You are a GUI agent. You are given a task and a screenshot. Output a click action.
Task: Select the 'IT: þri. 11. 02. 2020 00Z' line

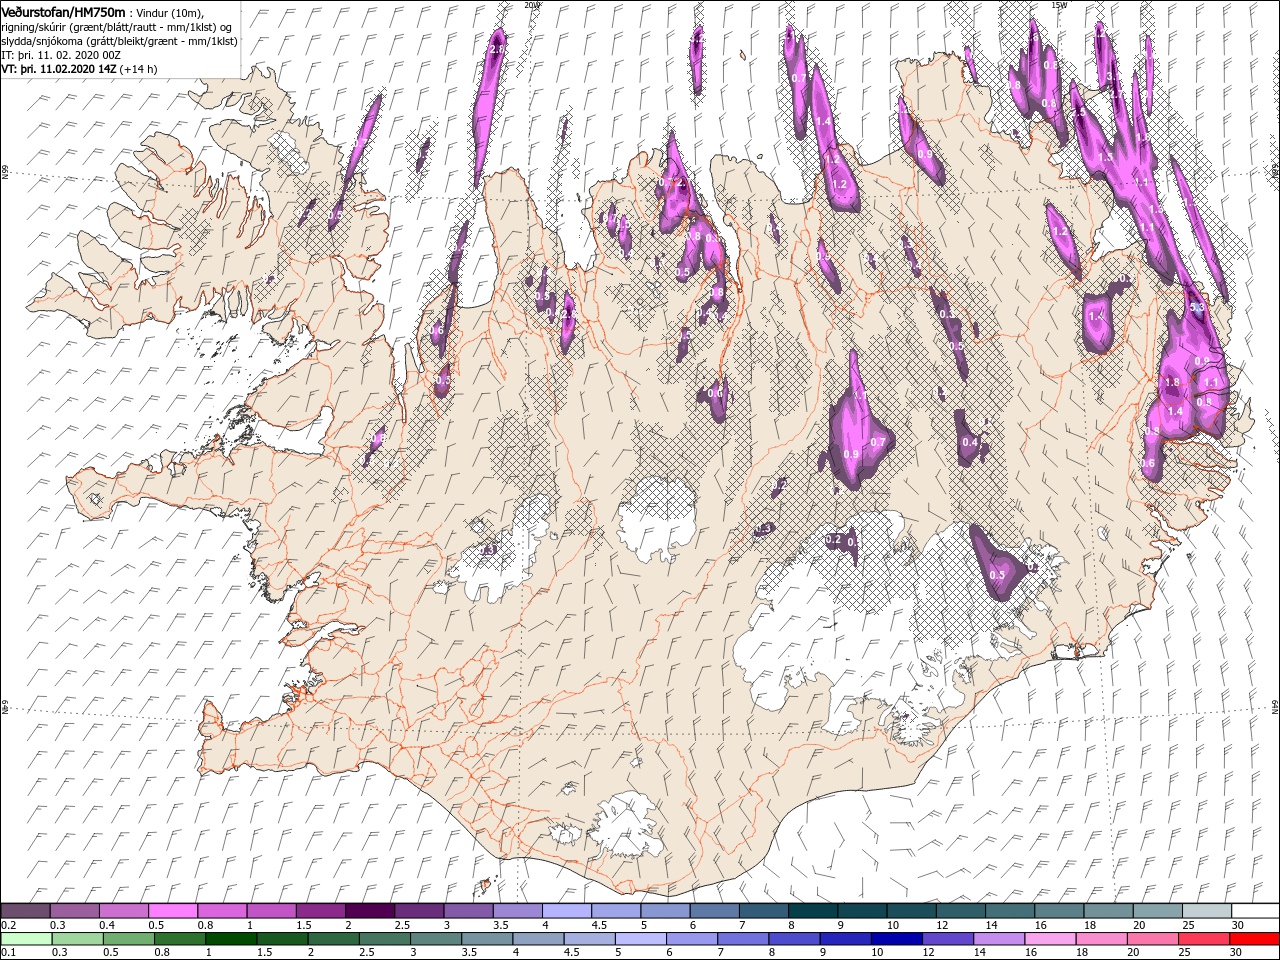tap(63, 55)
